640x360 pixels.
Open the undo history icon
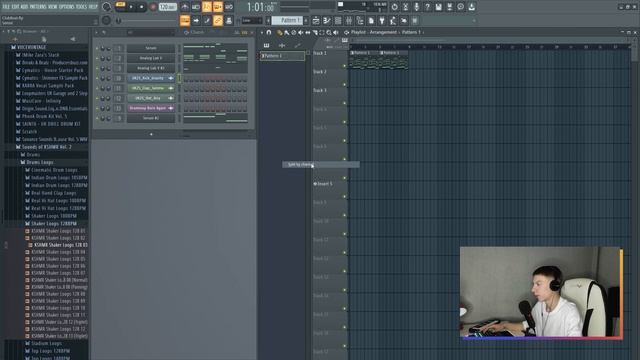click(394, 7)
